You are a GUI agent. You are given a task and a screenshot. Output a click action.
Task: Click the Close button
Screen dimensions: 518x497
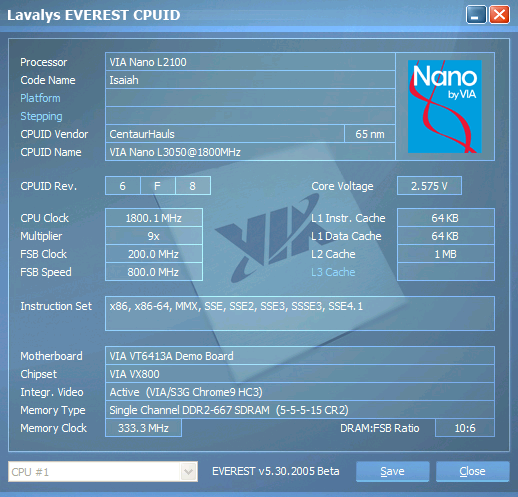[x=472, y=471]
